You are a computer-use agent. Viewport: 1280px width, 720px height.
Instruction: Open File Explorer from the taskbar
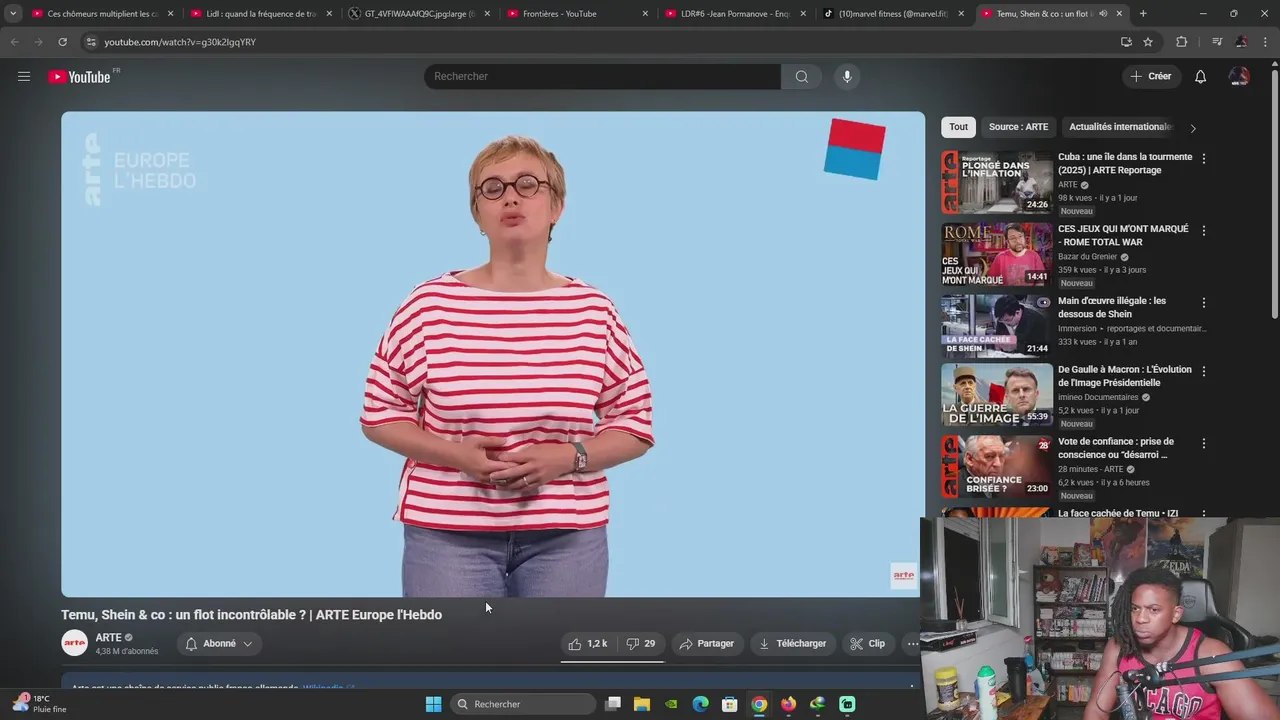coord(642,704)
